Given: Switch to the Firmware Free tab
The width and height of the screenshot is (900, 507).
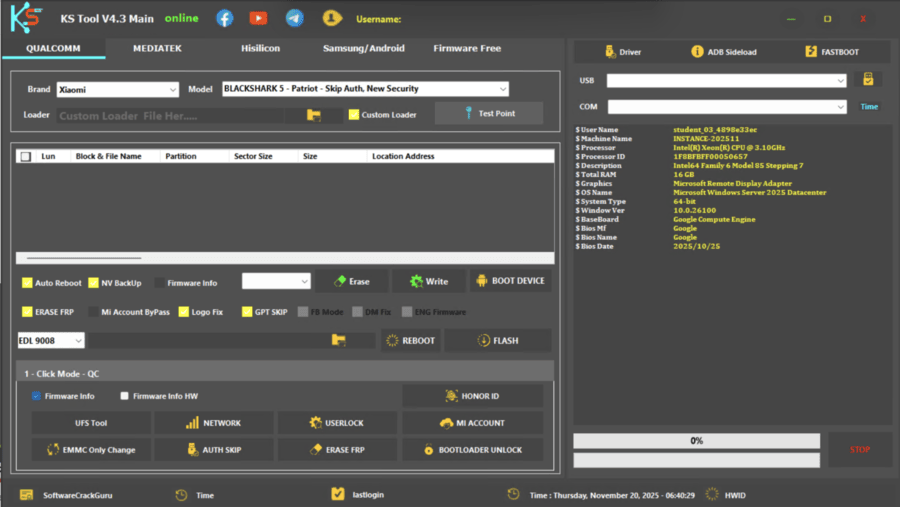Looking at the screenshot, I should [x=467, y=48].
